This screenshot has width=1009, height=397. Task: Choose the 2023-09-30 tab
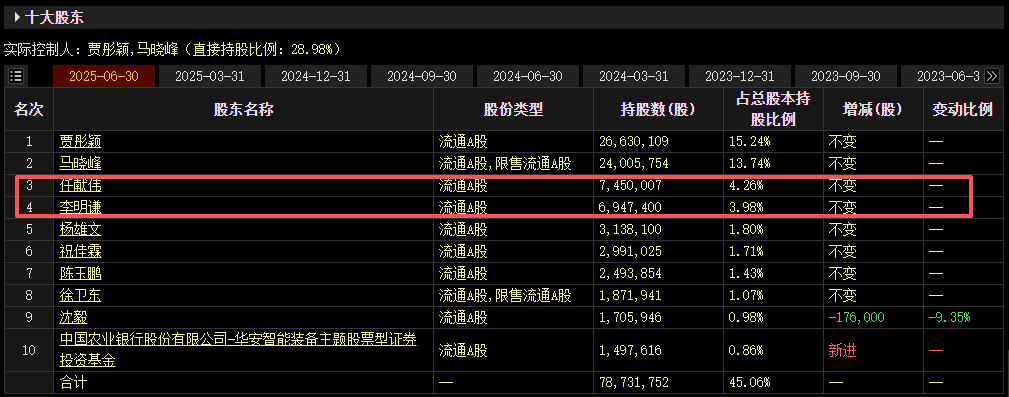click(x=845, y=76)
